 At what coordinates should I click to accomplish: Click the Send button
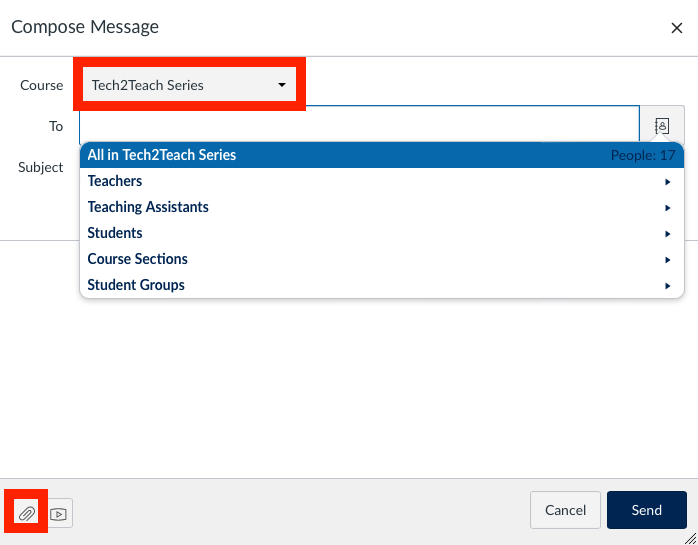tap(646, 510)
